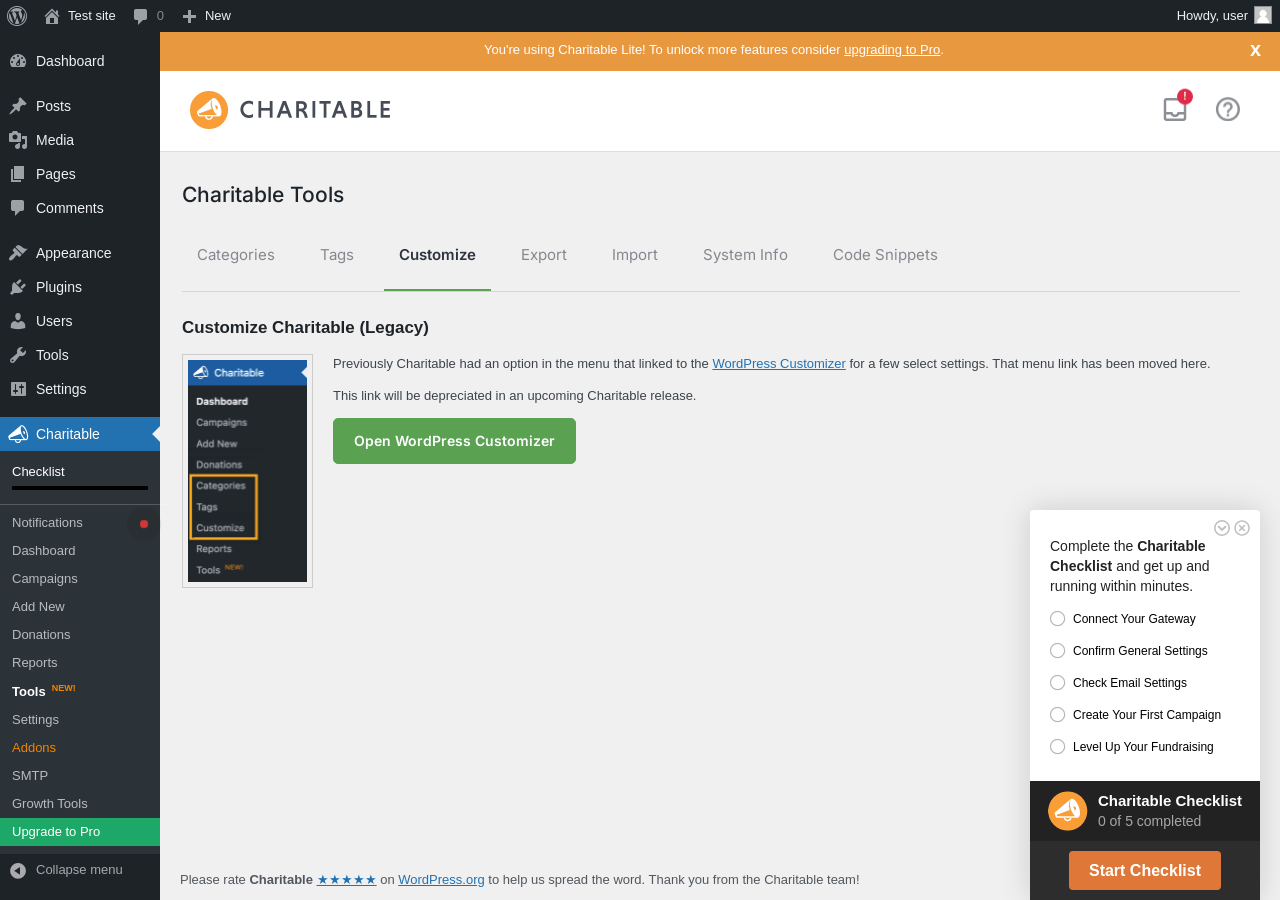1280x900 pixels.
Task: Follow the WordPress Customizer text link
Action: coord(779,364)
